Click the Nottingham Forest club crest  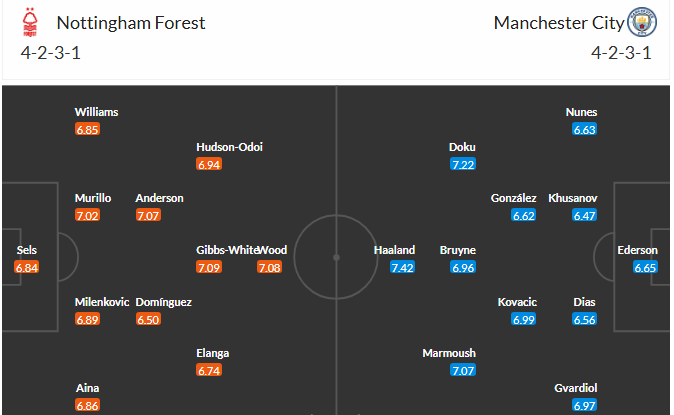tap(30, 22)
